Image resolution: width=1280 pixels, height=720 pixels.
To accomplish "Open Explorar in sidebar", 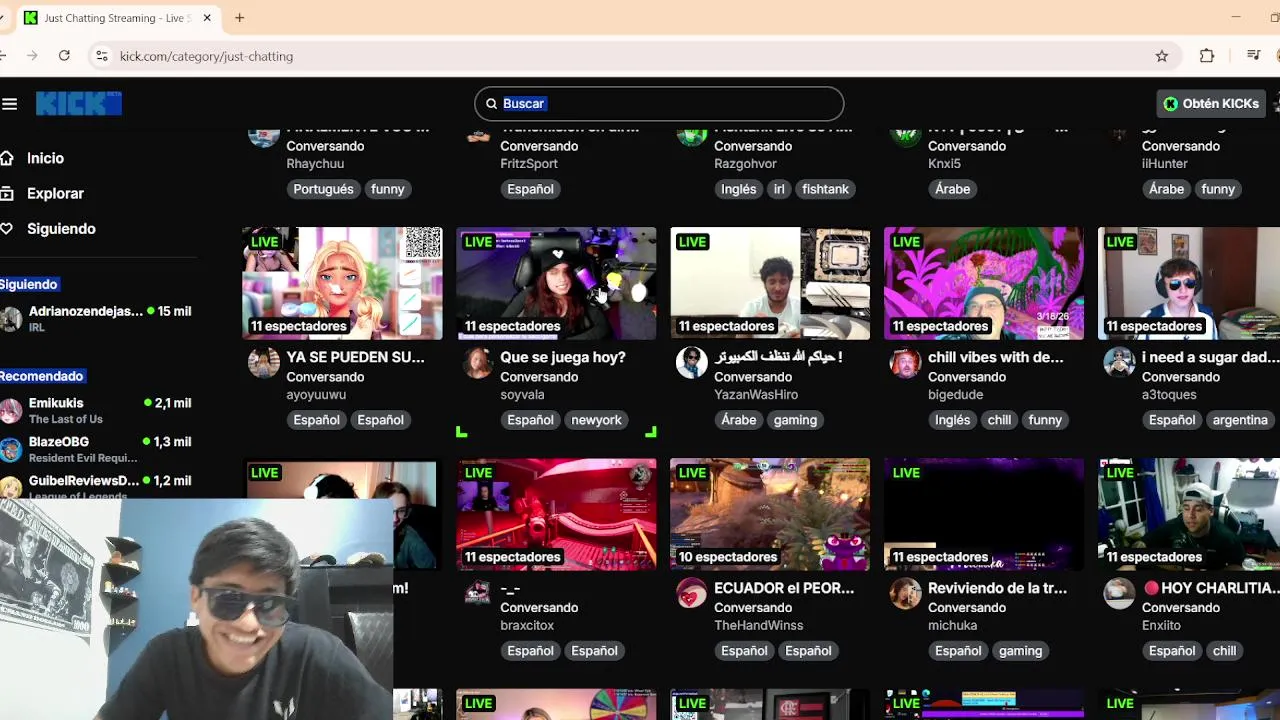I will click(55, 193).
